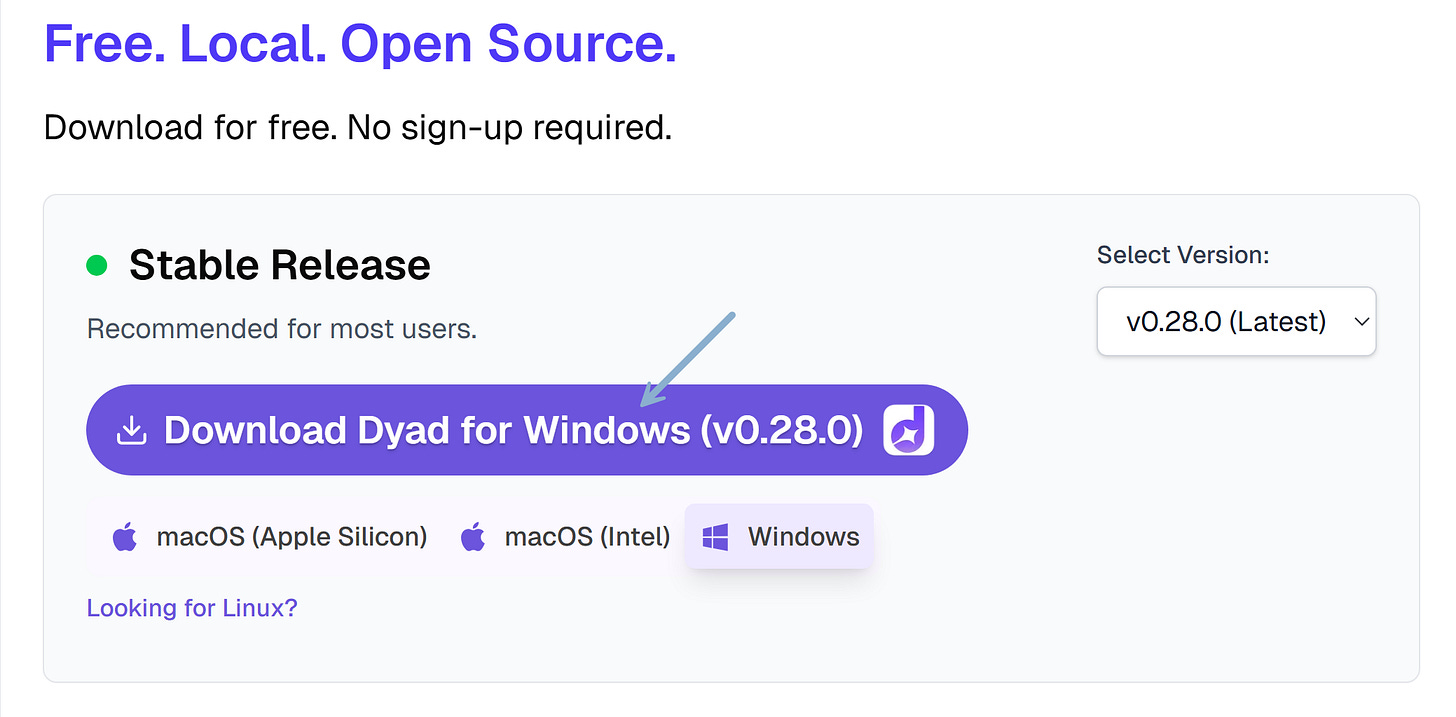Download Dyad for Windows v0.28.0

pyautogui.click(x=527, y=429)
